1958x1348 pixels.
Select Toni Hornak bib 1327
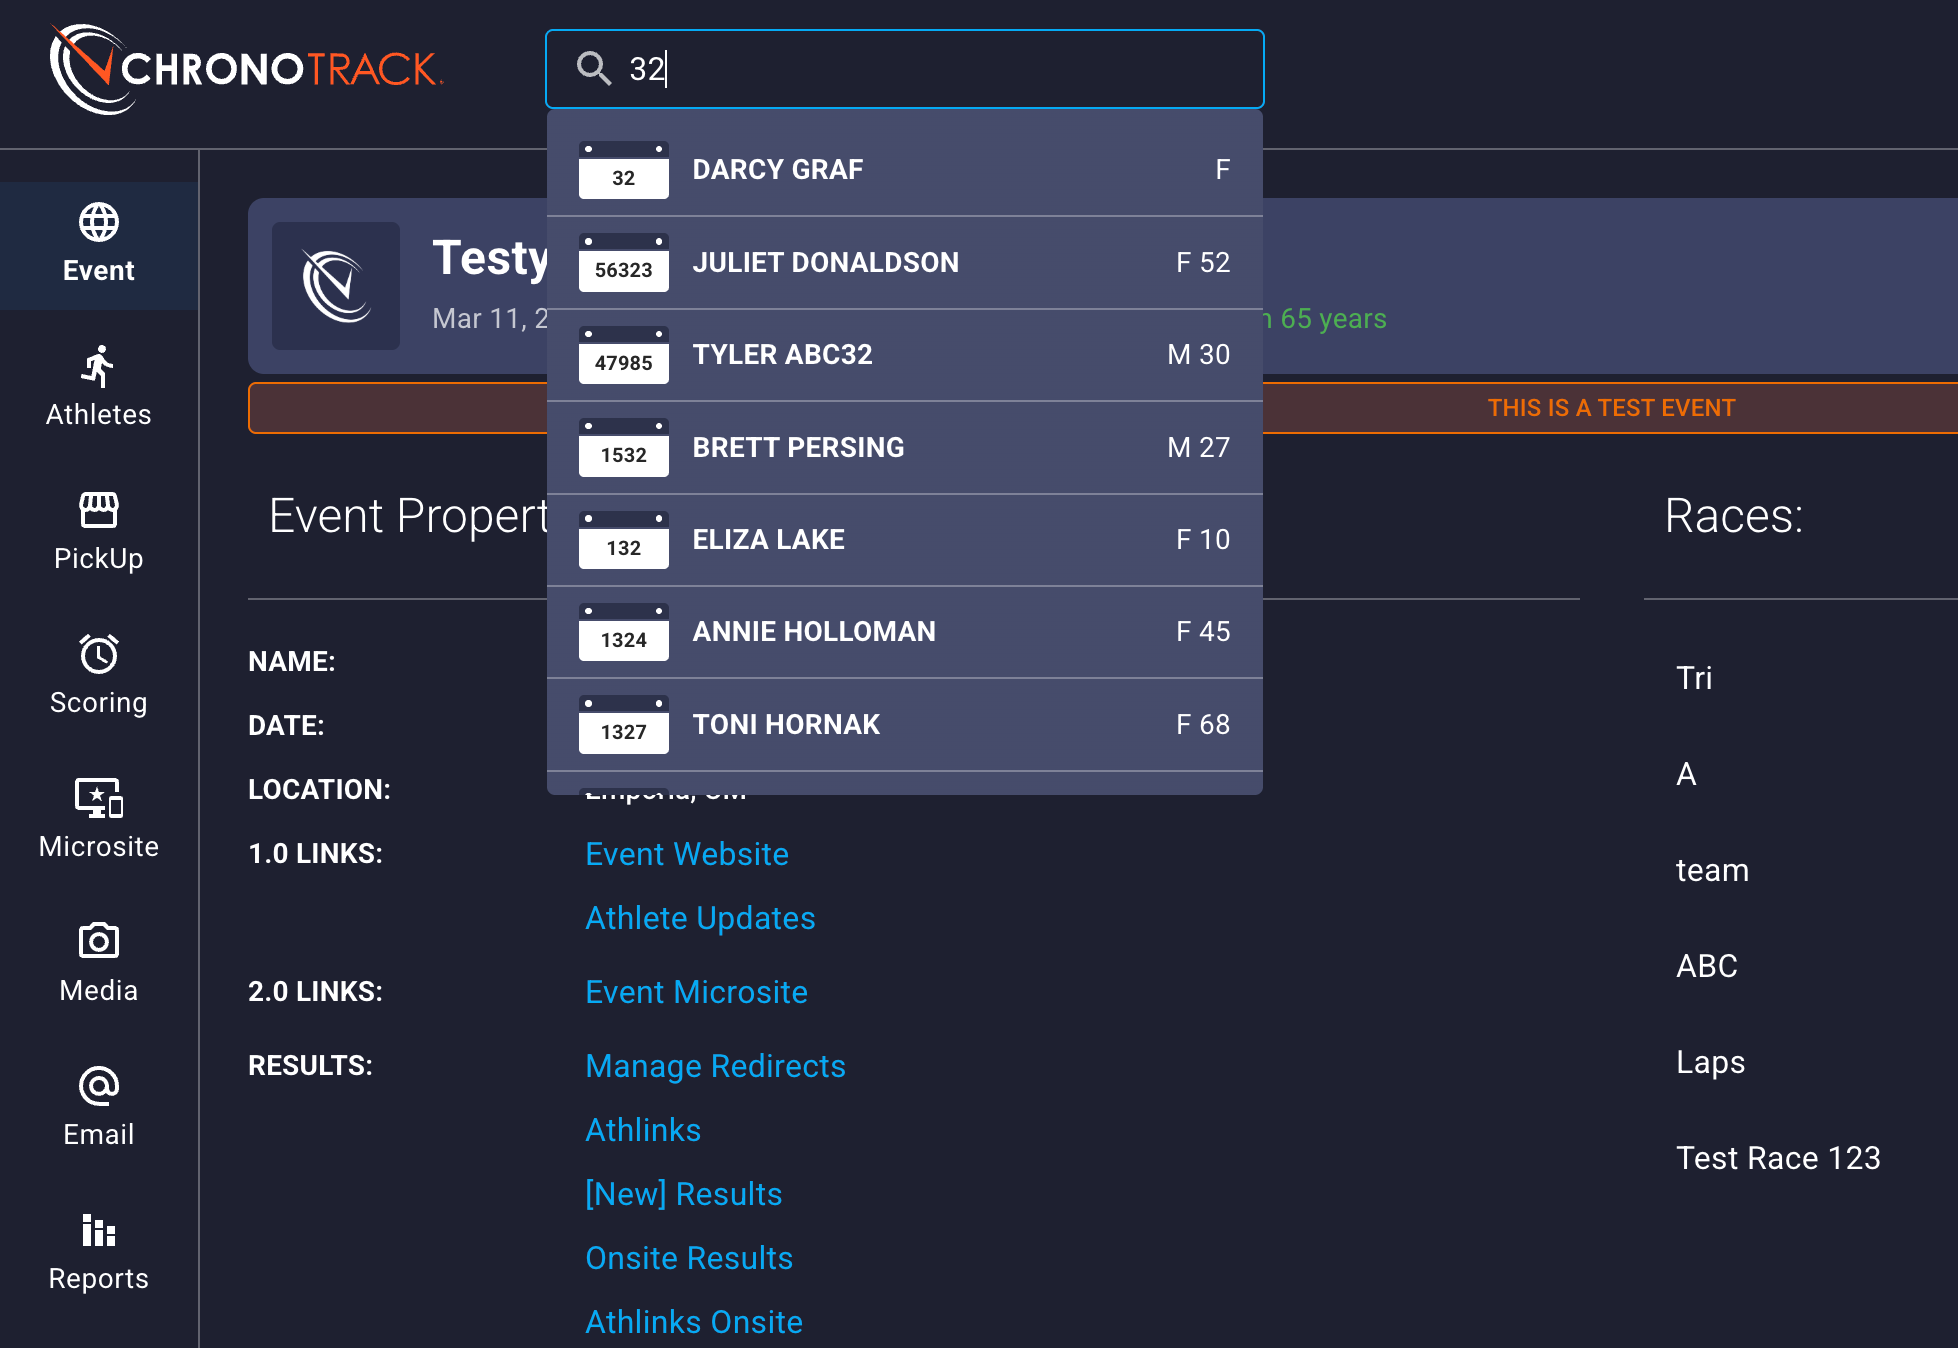(x=904, y=724)
